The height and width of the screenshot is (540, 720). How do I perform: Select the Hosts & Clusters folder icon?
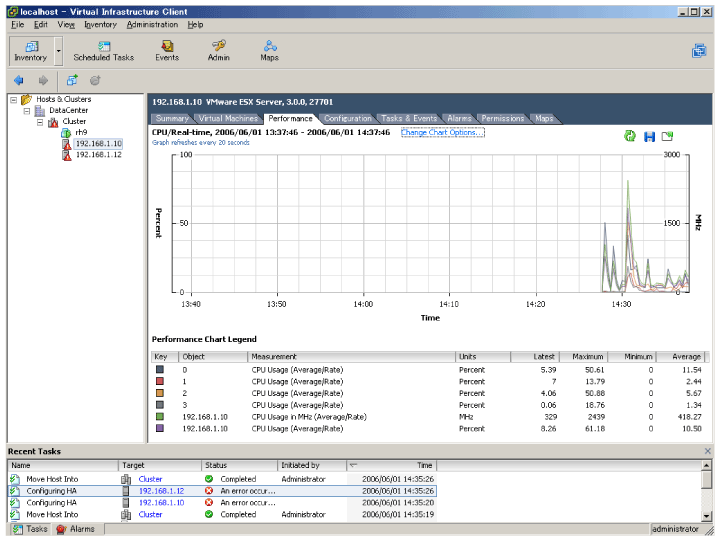[26, 99]
